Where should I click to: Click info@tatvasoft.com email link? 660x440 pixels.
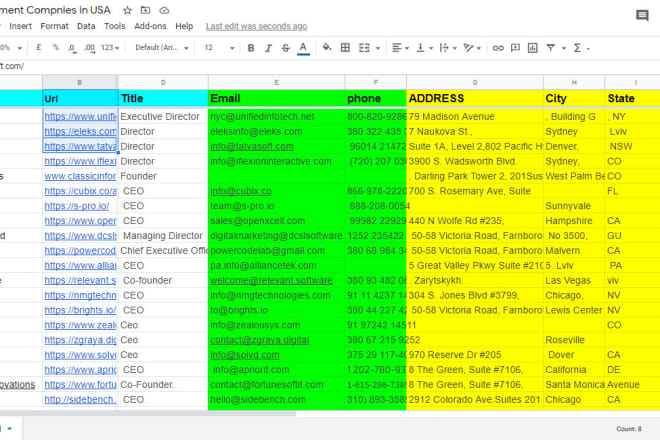click(x=252, y=147)
